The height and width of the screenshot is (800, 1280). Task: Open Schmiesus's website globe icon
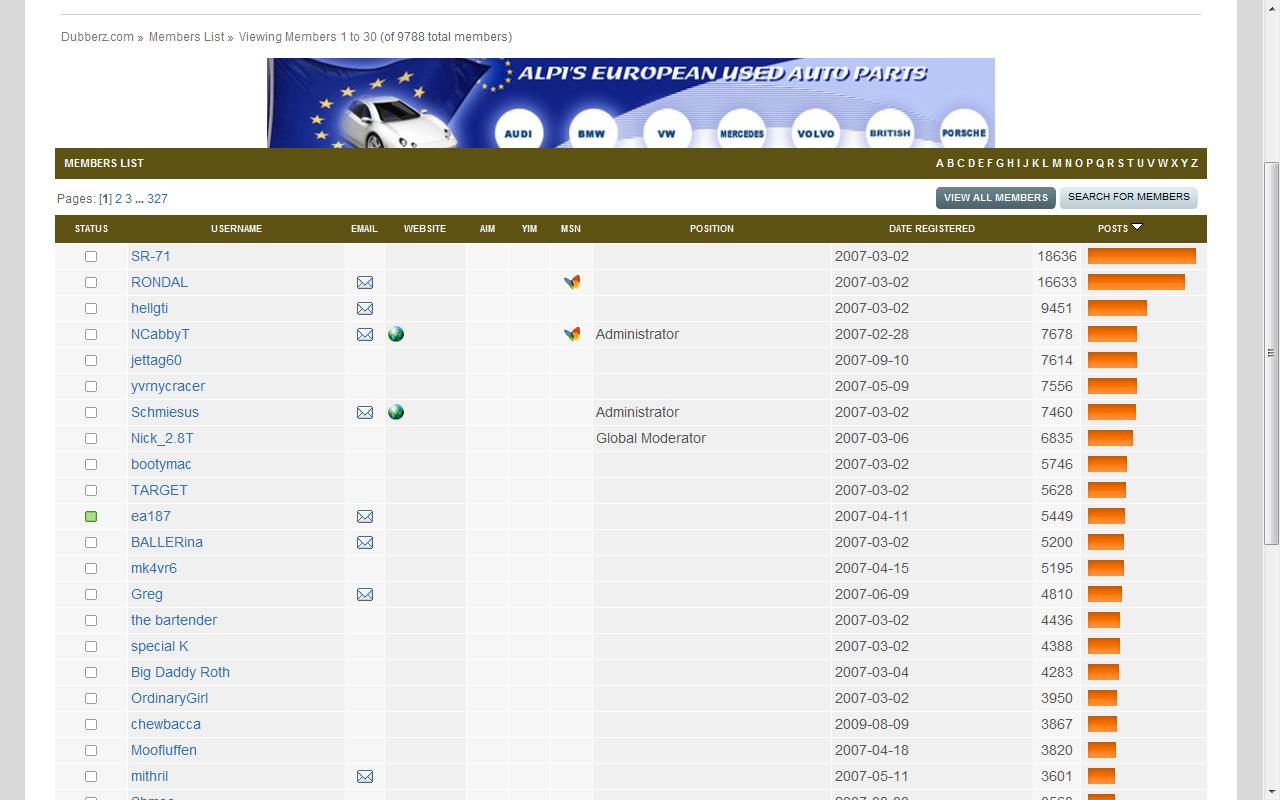(396, 412)
